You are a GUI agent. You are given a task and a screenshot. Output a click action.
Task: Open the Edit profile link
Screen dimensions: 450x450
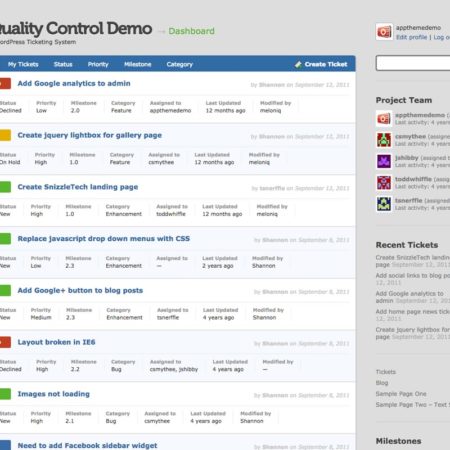411,37
